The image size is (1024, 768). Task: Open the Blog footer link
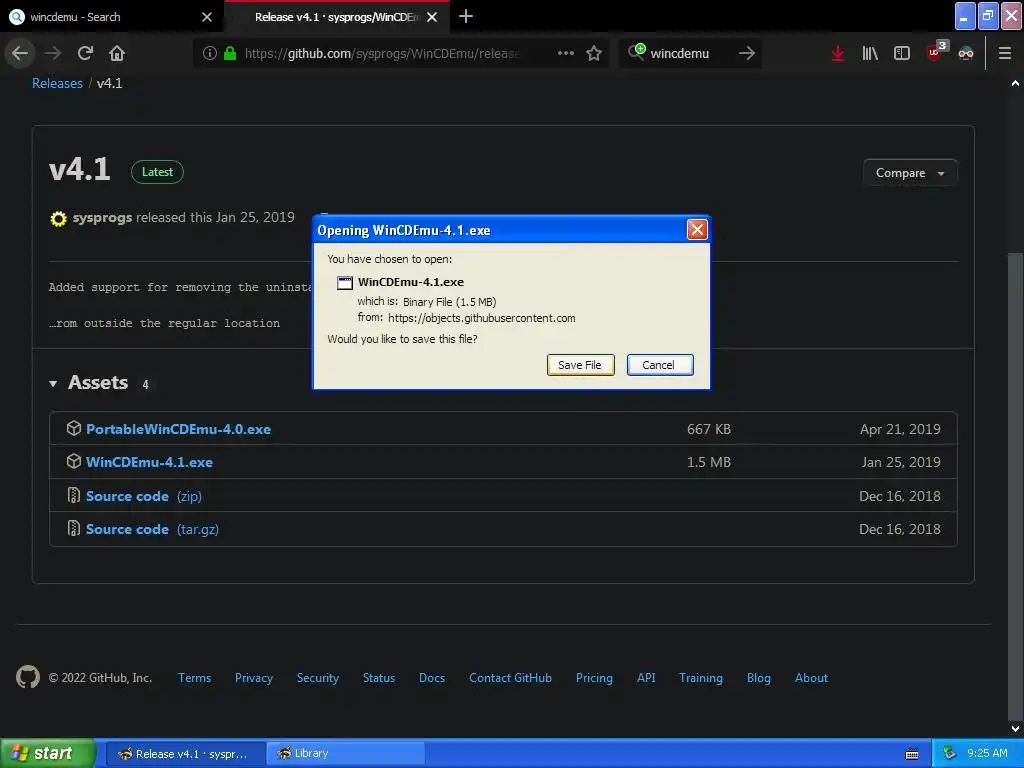759,678
